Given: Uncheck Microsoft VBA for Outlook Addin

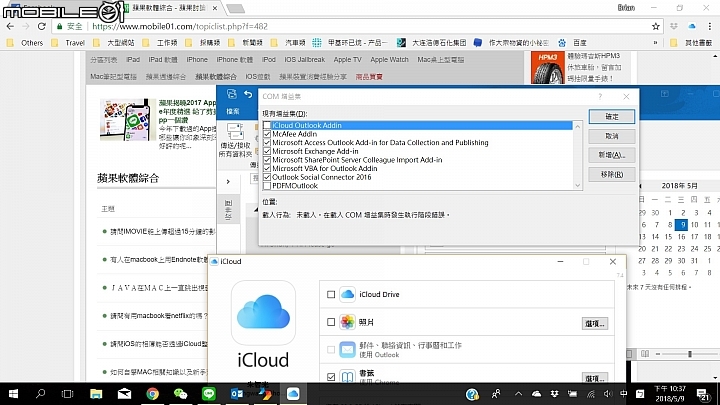Looking at the screenshot, I should point(267,169).
